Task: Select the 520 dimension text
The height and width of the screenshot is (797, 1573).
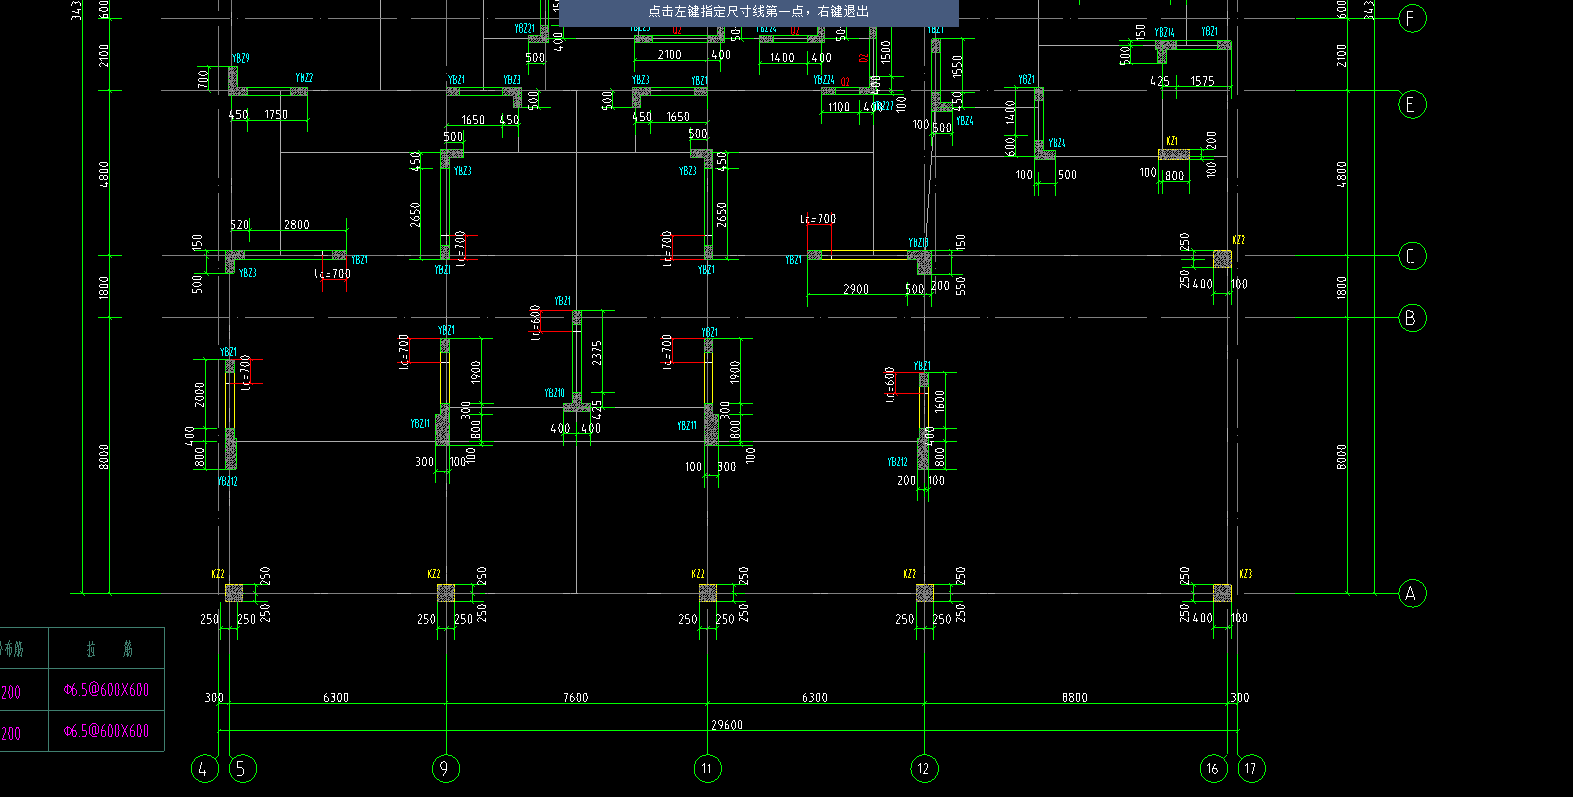Action: (240, 225)
